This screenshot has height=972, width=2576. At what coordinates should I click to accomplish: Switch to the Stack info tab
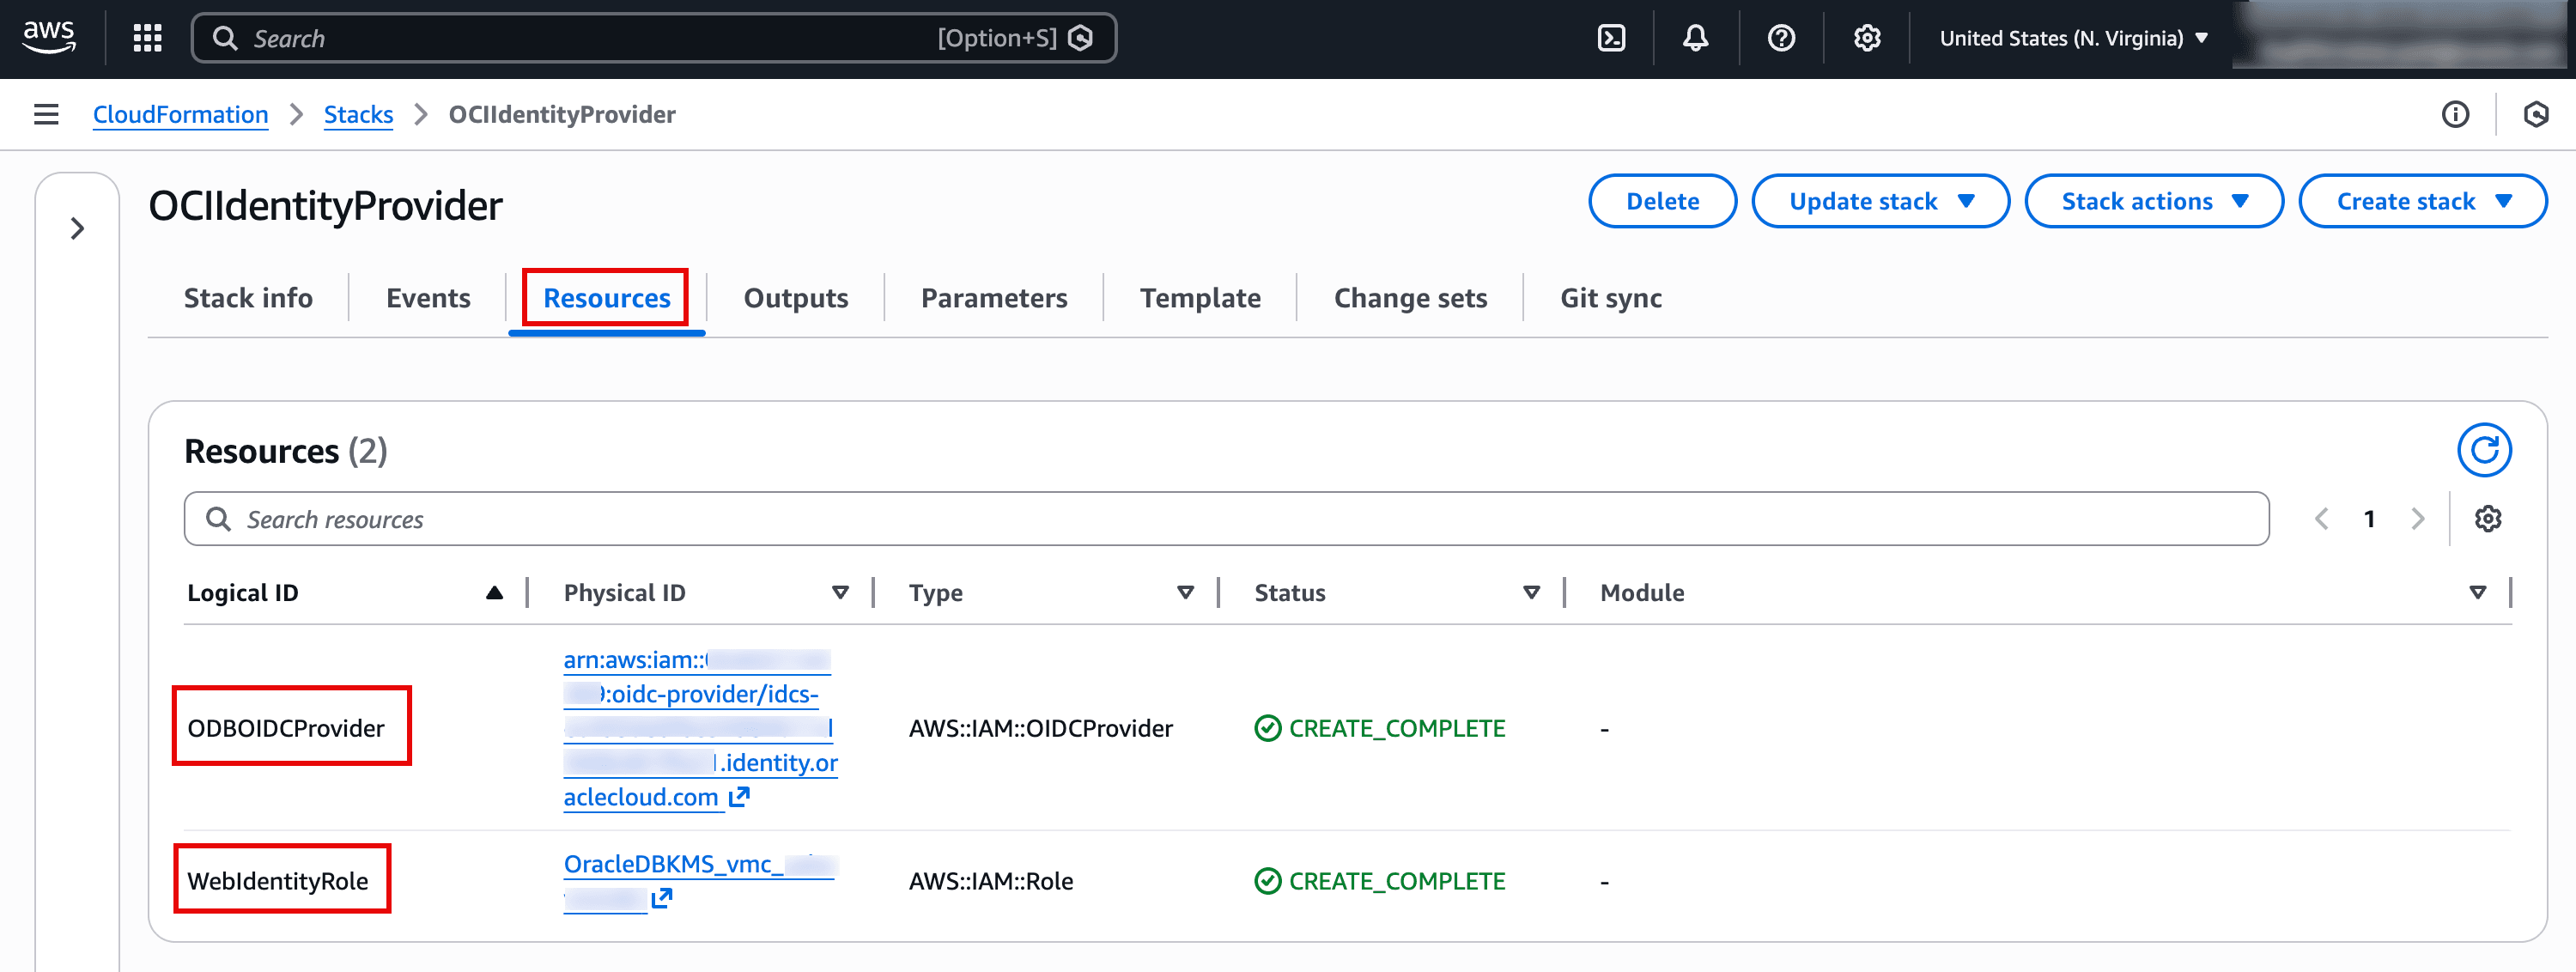248,298
